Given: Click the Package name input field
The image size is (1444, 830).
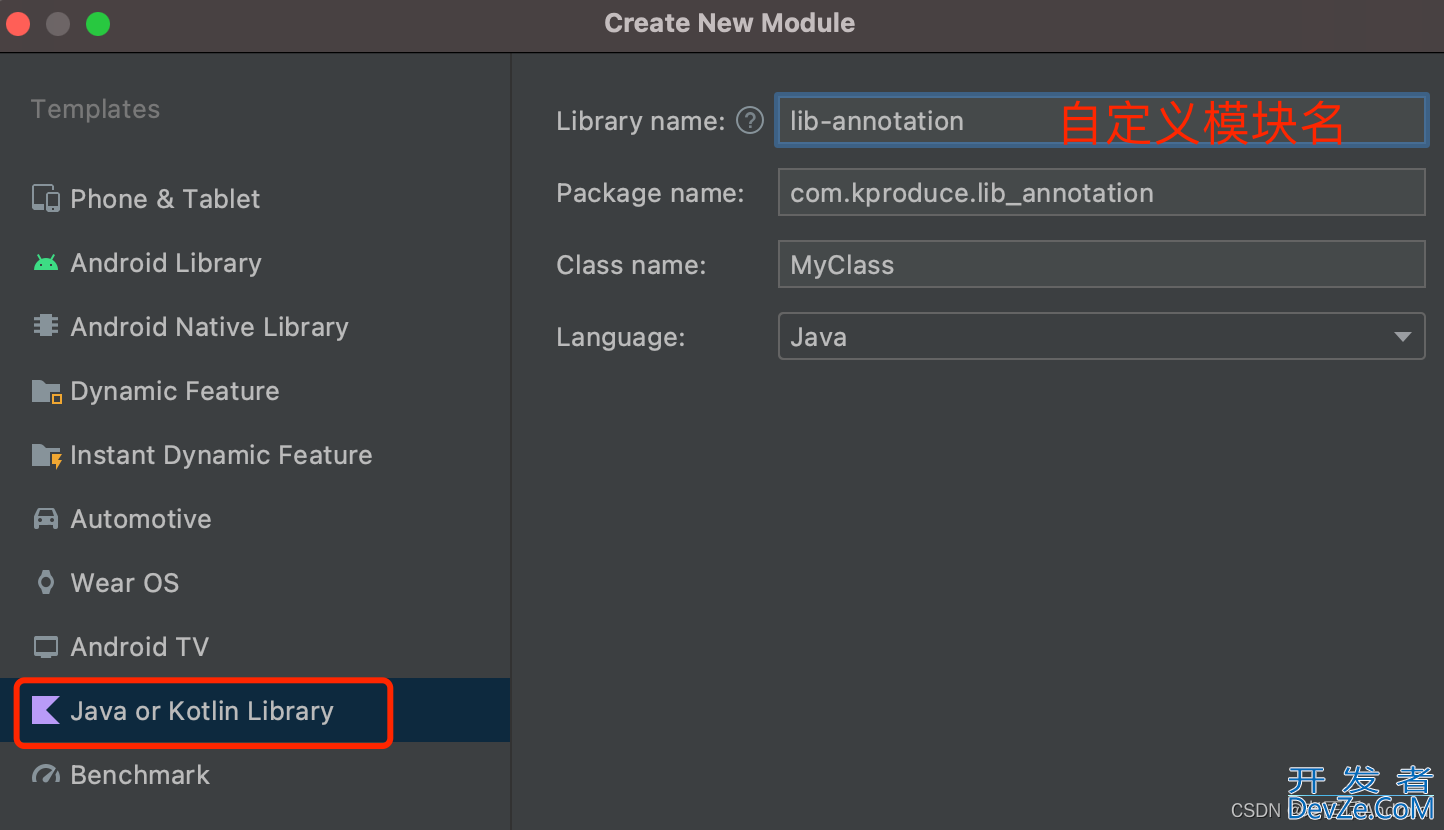Looking at the screenshot, I should (x=1100, y=193).
